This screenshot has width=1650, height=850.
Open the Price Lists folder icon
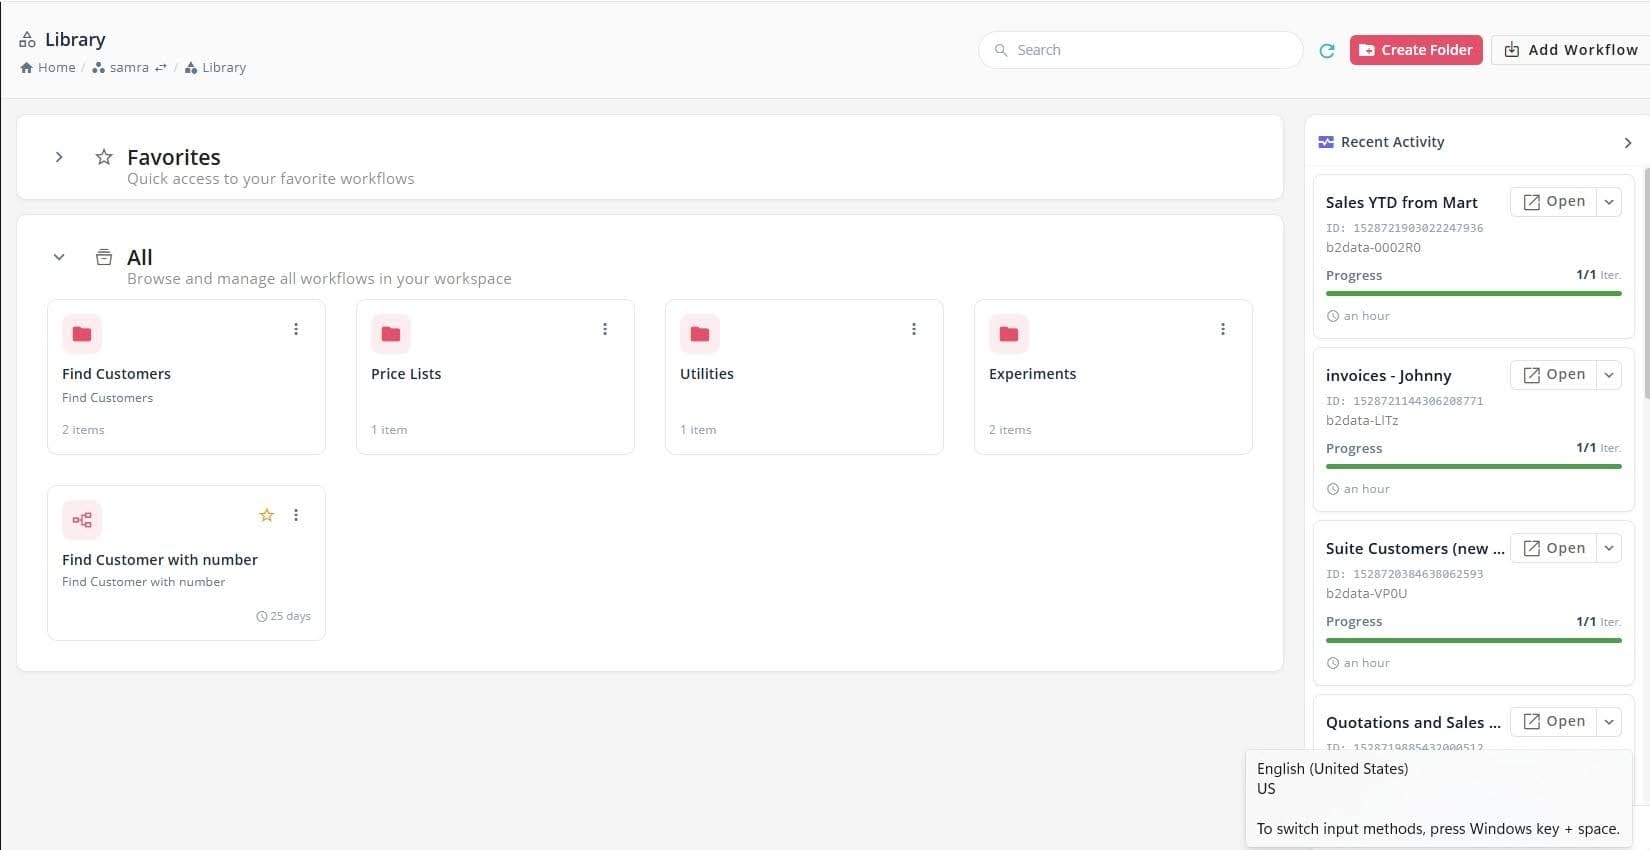tap(391, 334)
